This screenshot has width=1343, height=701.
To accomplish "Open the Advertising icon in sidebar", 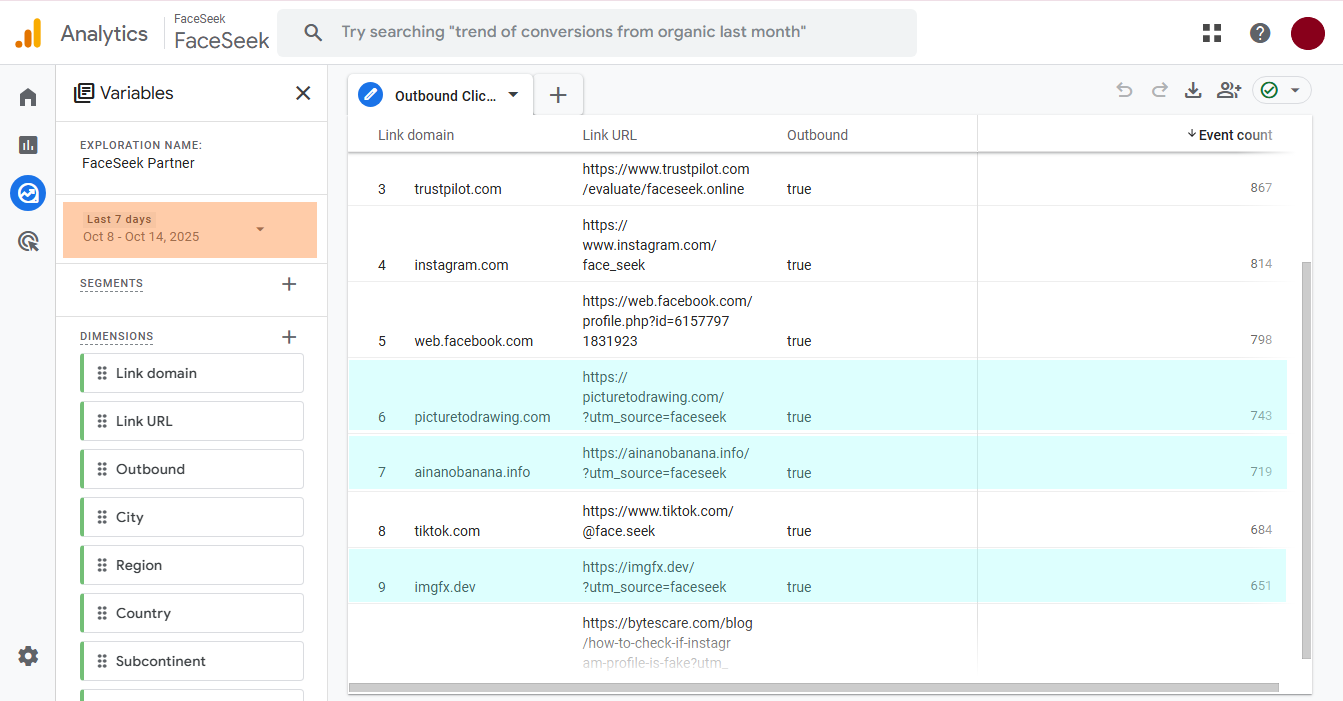I will [x=28, y=241].
